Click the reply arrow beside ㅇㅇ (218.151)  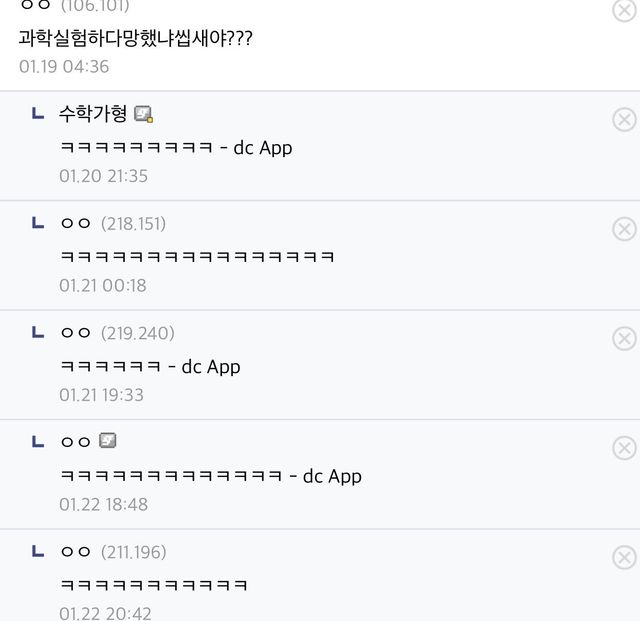click(x=38, y=223)
